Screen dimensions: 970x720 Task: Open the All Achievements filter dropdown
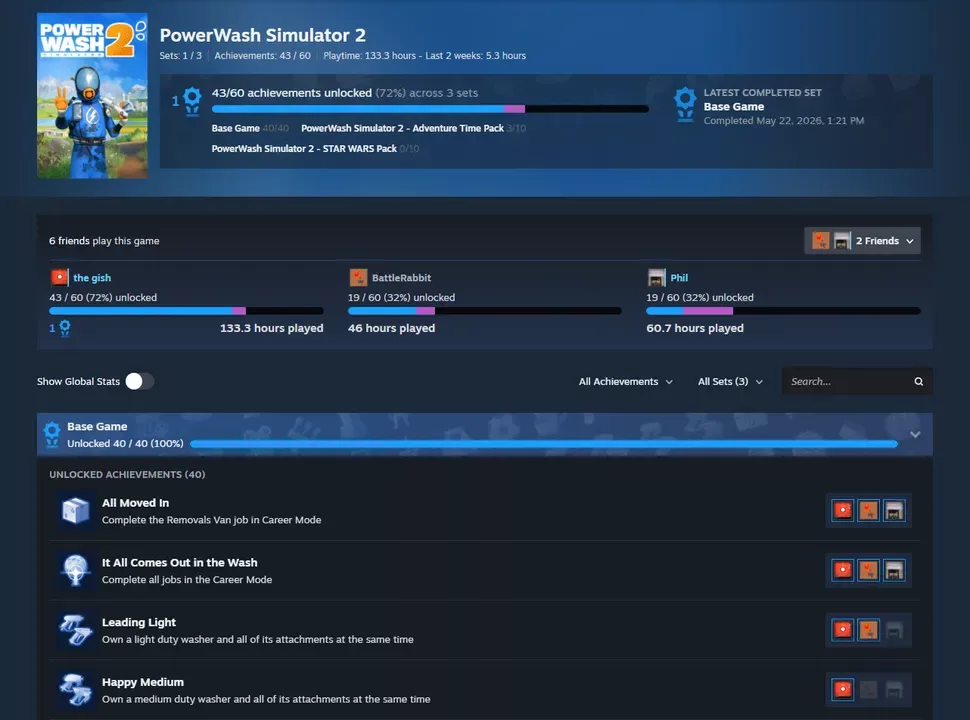625,382
